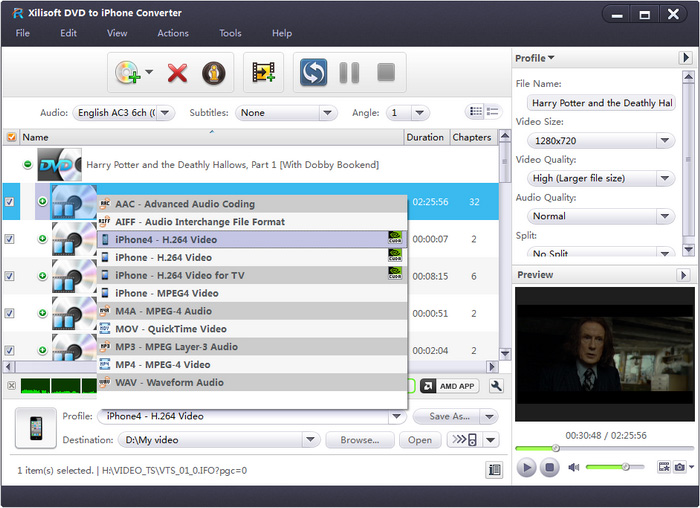Mute the preview volume speaker
Image resolution: width=700 pixels, height=508 pixels.
tap(573, 467)
